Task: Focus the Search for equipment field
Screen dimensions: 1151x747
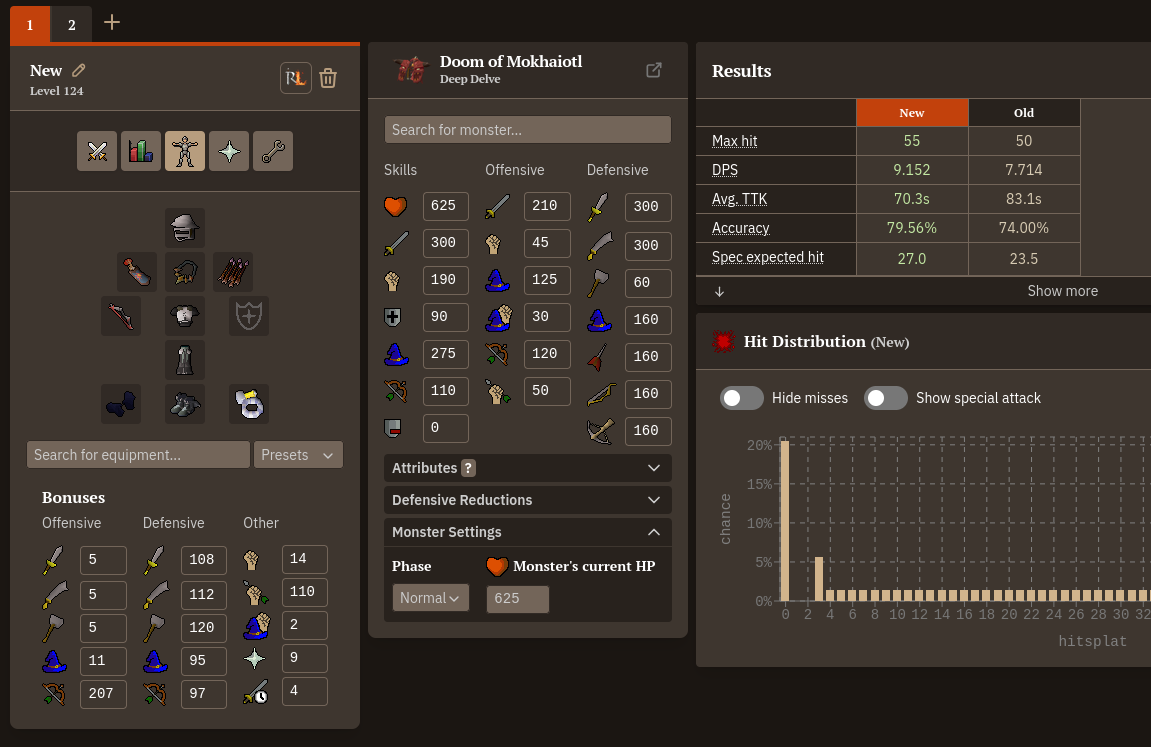Action: tap(138, 455)
